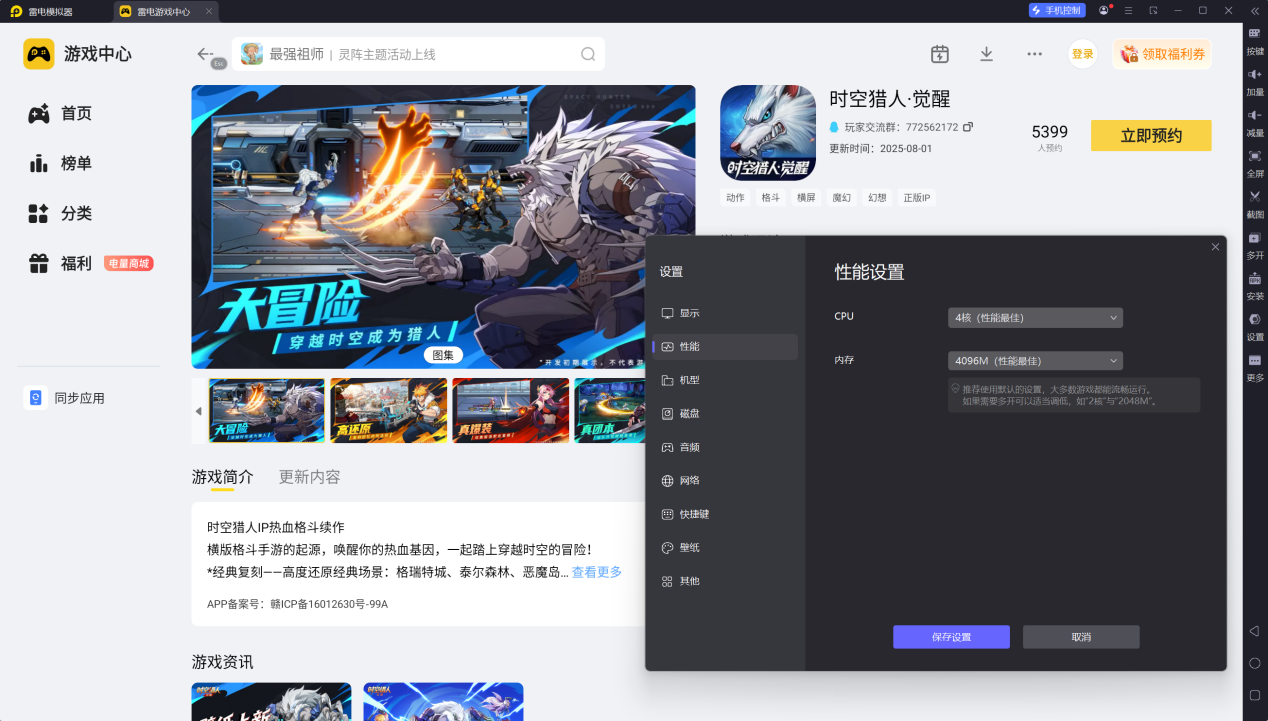Open the first 游戏资讯 news card
1268x721 pixels.
pyautogui.click(x=271, y=702)
